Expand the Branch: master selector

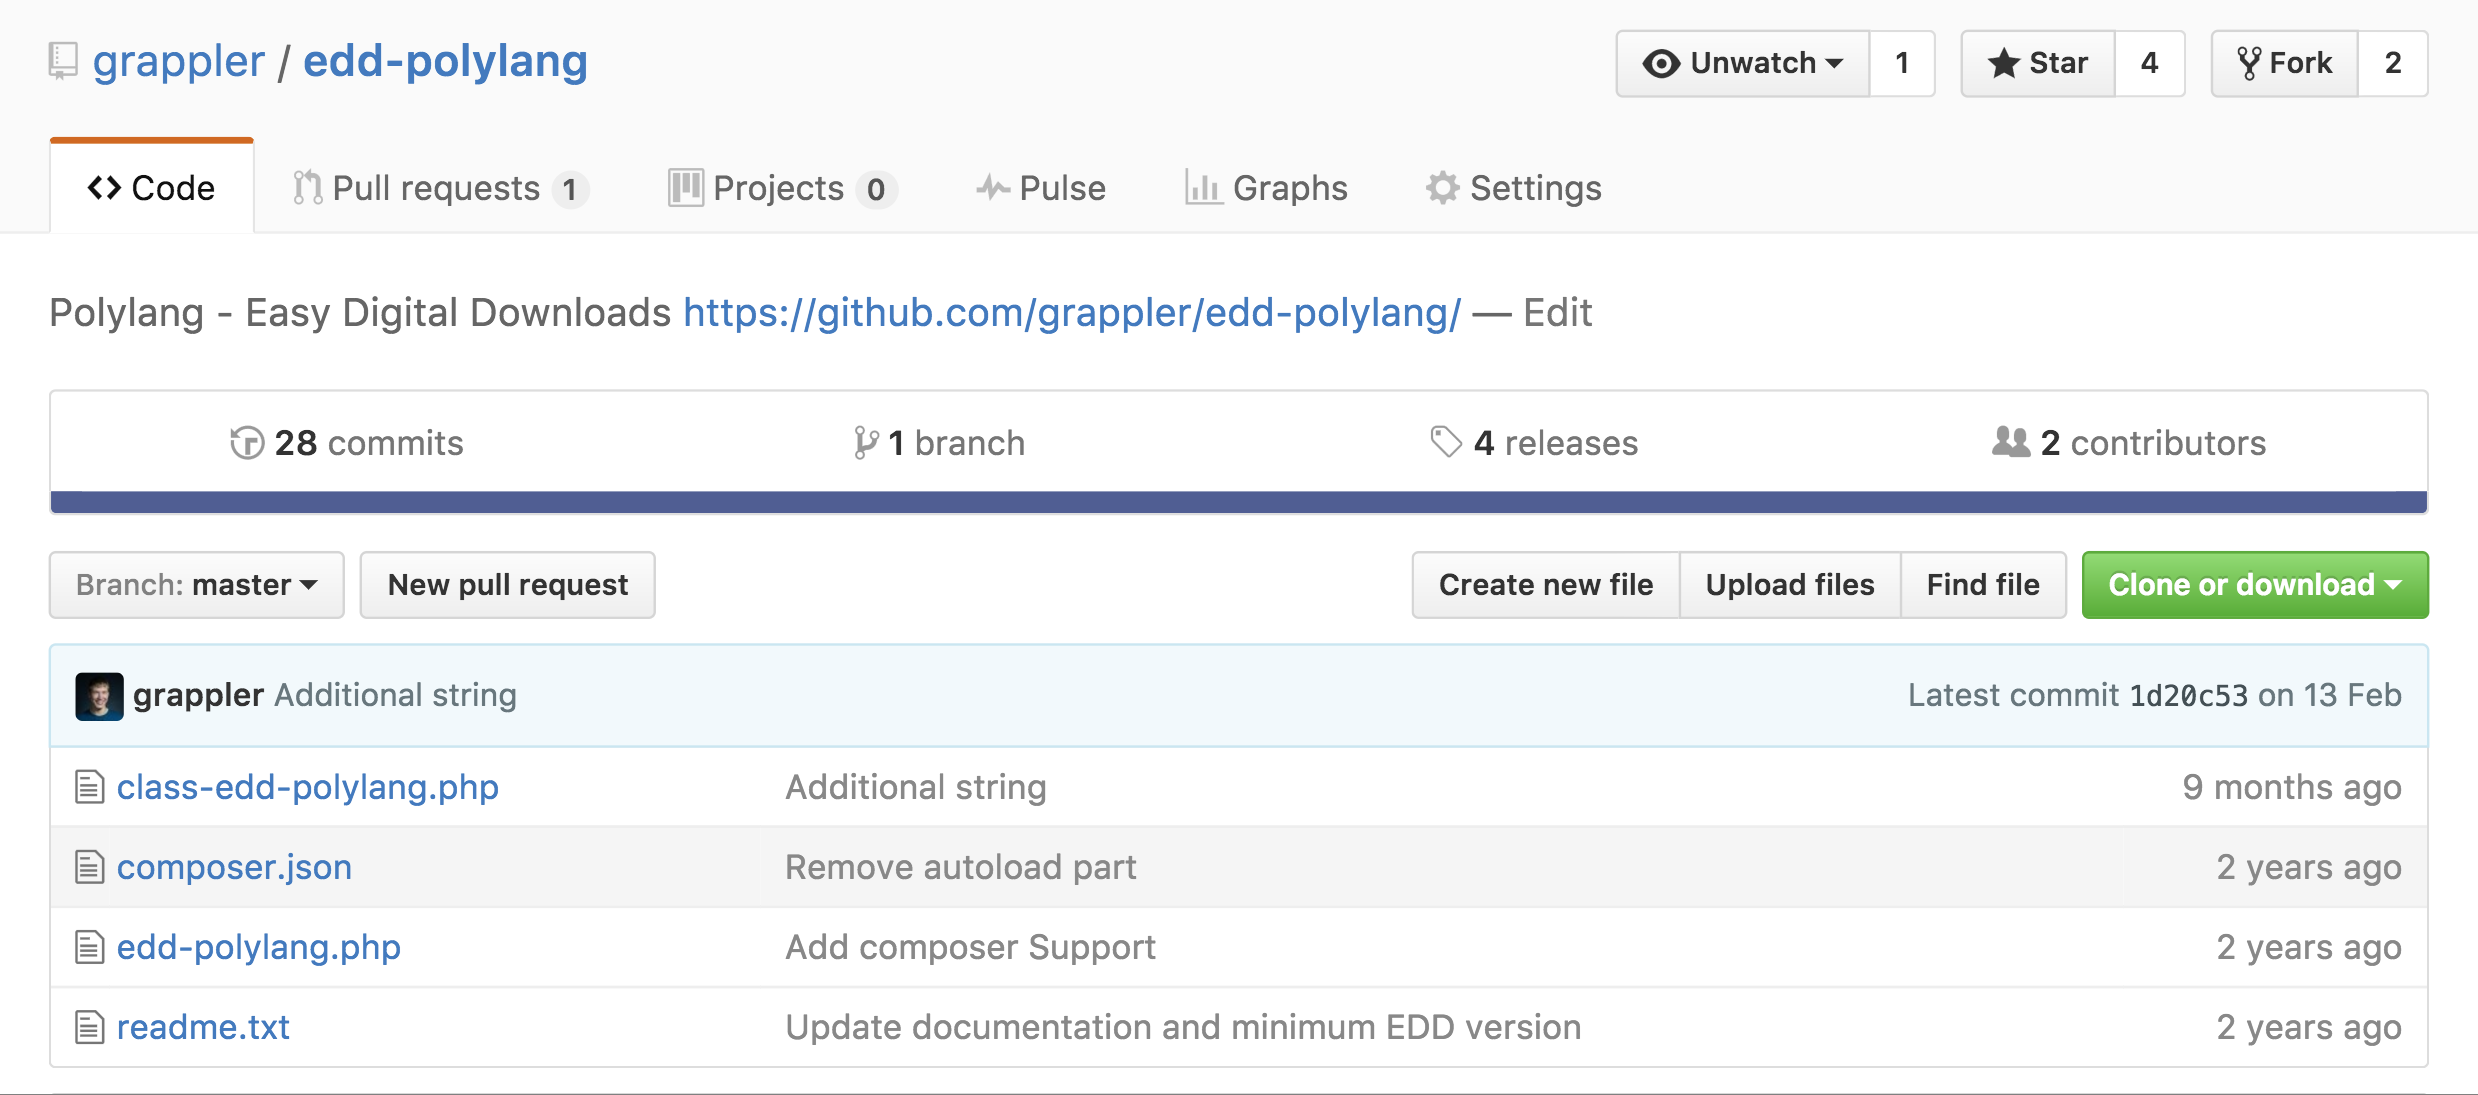tap(197, 585)
